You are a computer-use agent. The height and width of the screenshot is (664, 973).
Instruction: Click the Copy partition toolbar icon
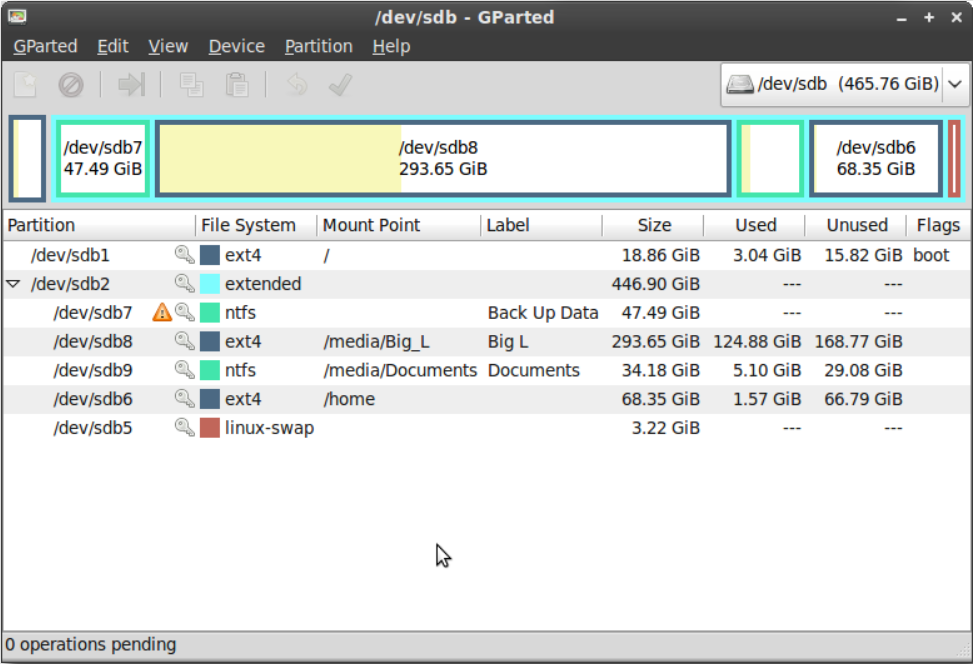(x=191, y=85)
